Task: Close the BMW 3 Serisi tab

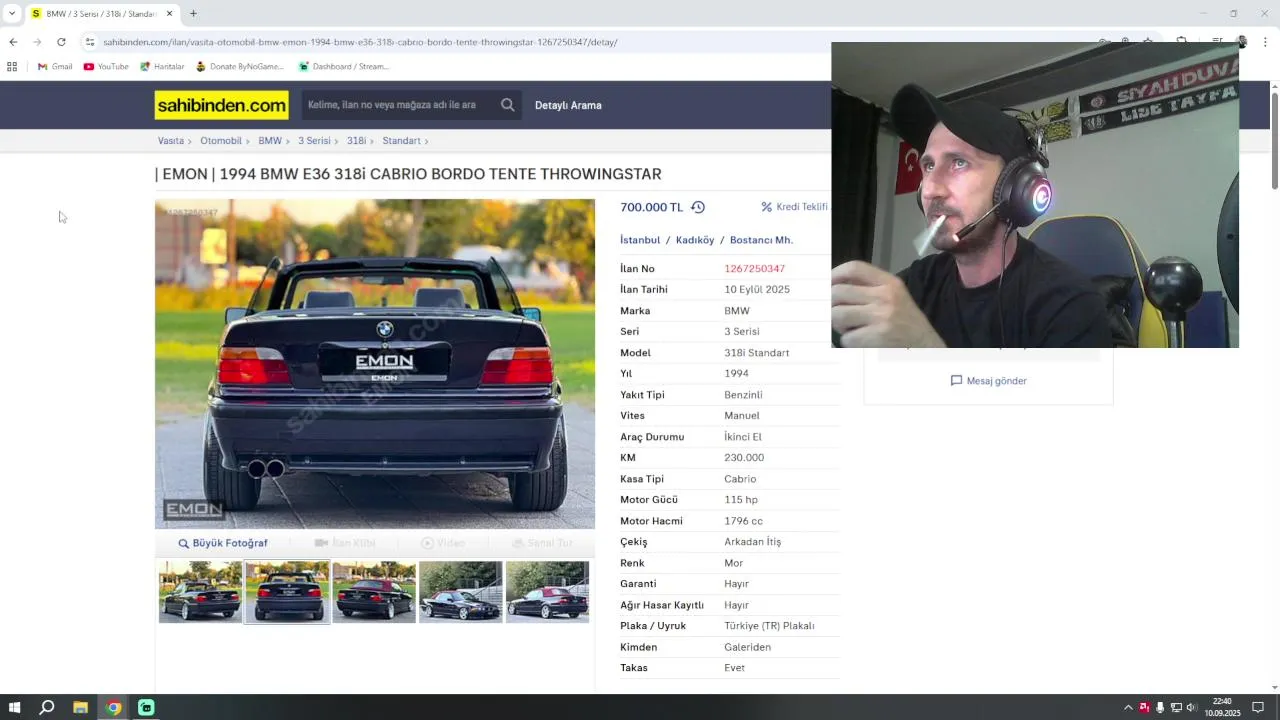Action: tap(169, 14)
